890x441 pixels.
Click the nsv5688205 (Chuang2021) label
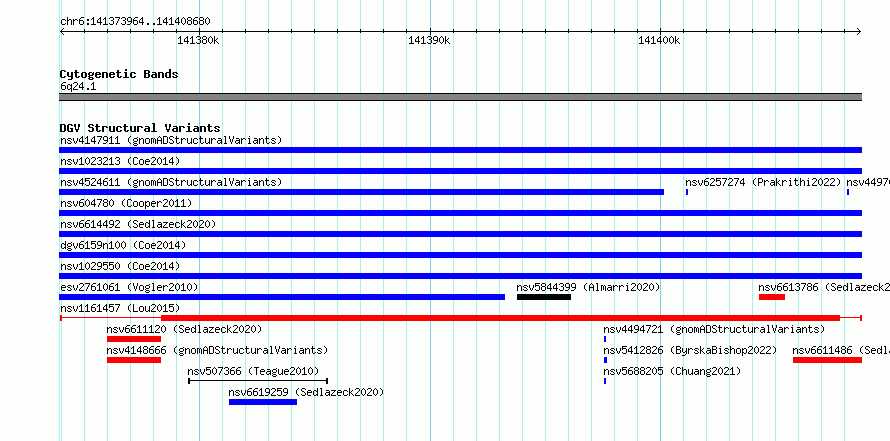point(672,371)
